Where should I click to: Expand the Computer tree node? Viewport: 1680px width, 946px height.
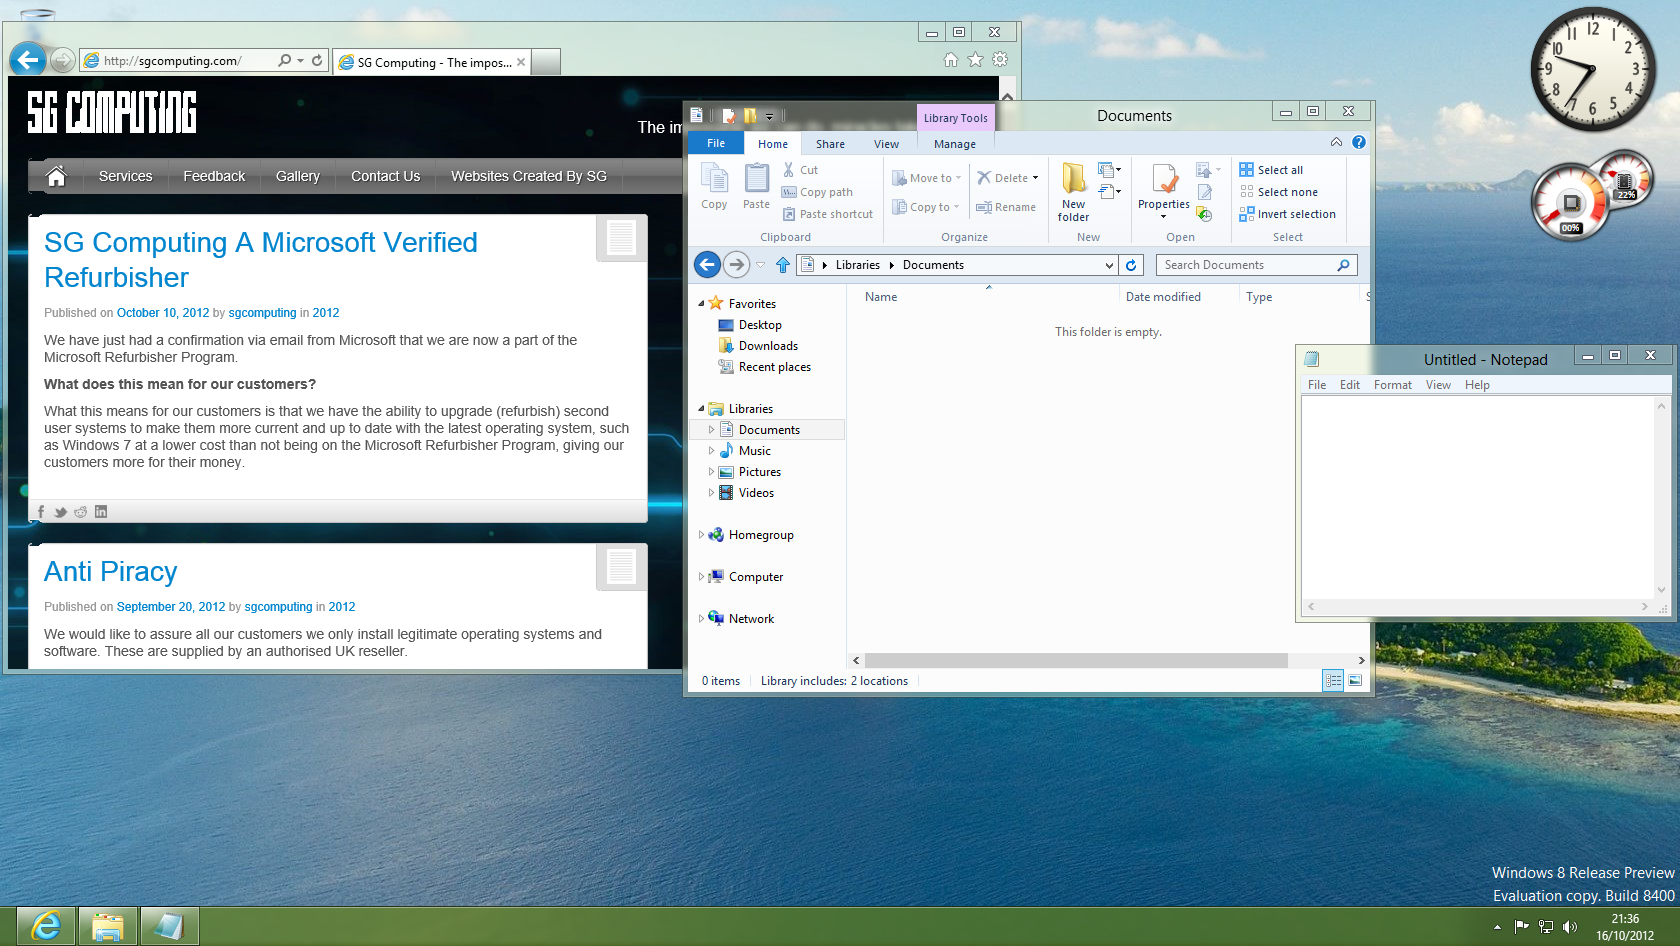point(701,577)
